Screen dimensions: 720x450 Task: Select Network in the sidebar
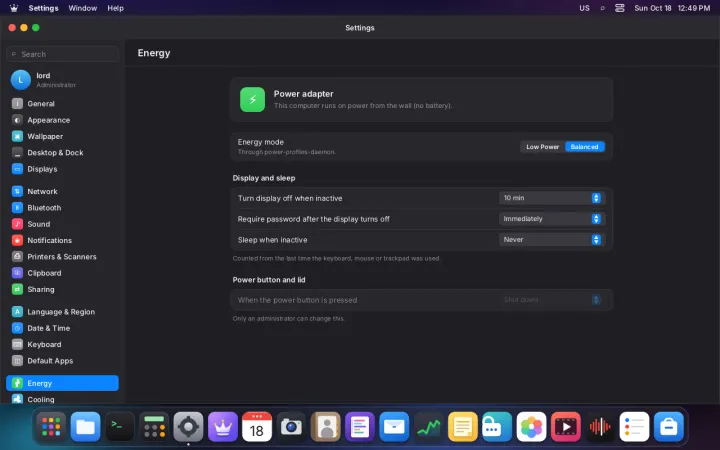tap(62, 191)
